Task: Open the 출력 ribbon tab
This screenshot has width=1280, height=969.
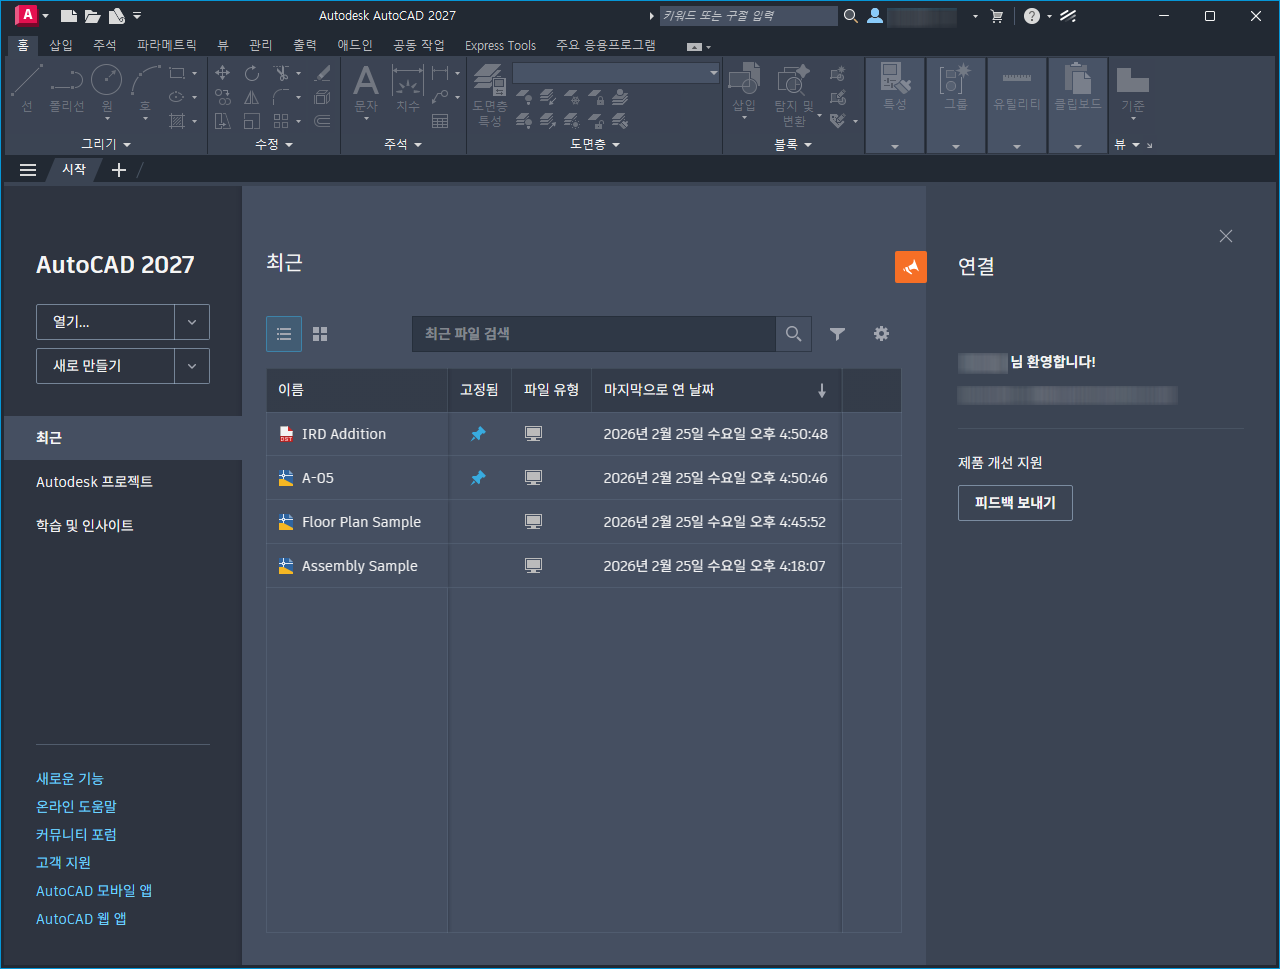Action: point(305,45)
